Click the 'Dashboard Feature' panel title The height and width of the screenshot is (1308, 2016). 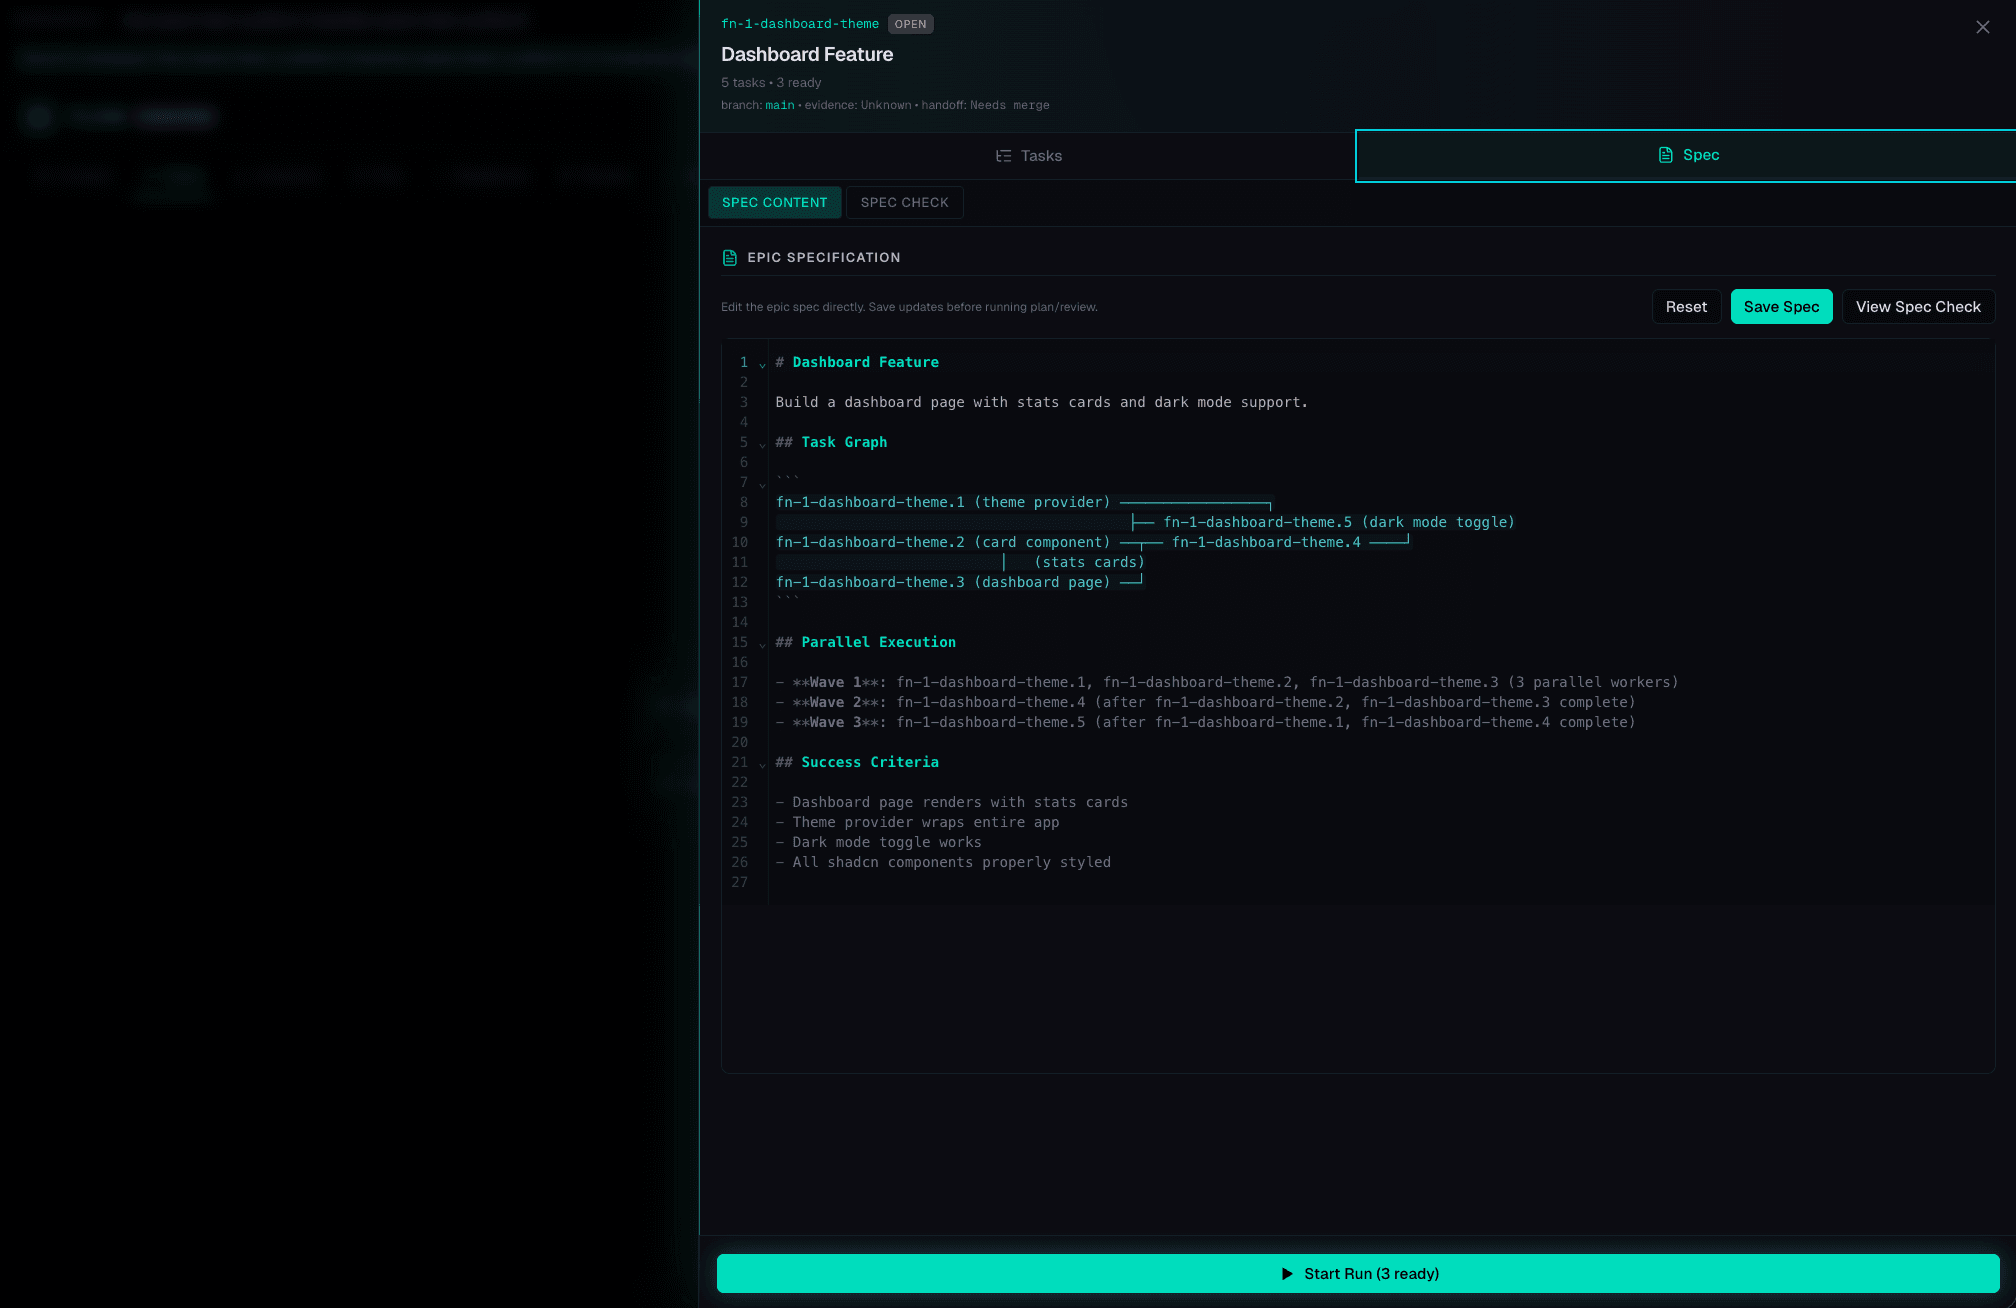click(807, 55)
